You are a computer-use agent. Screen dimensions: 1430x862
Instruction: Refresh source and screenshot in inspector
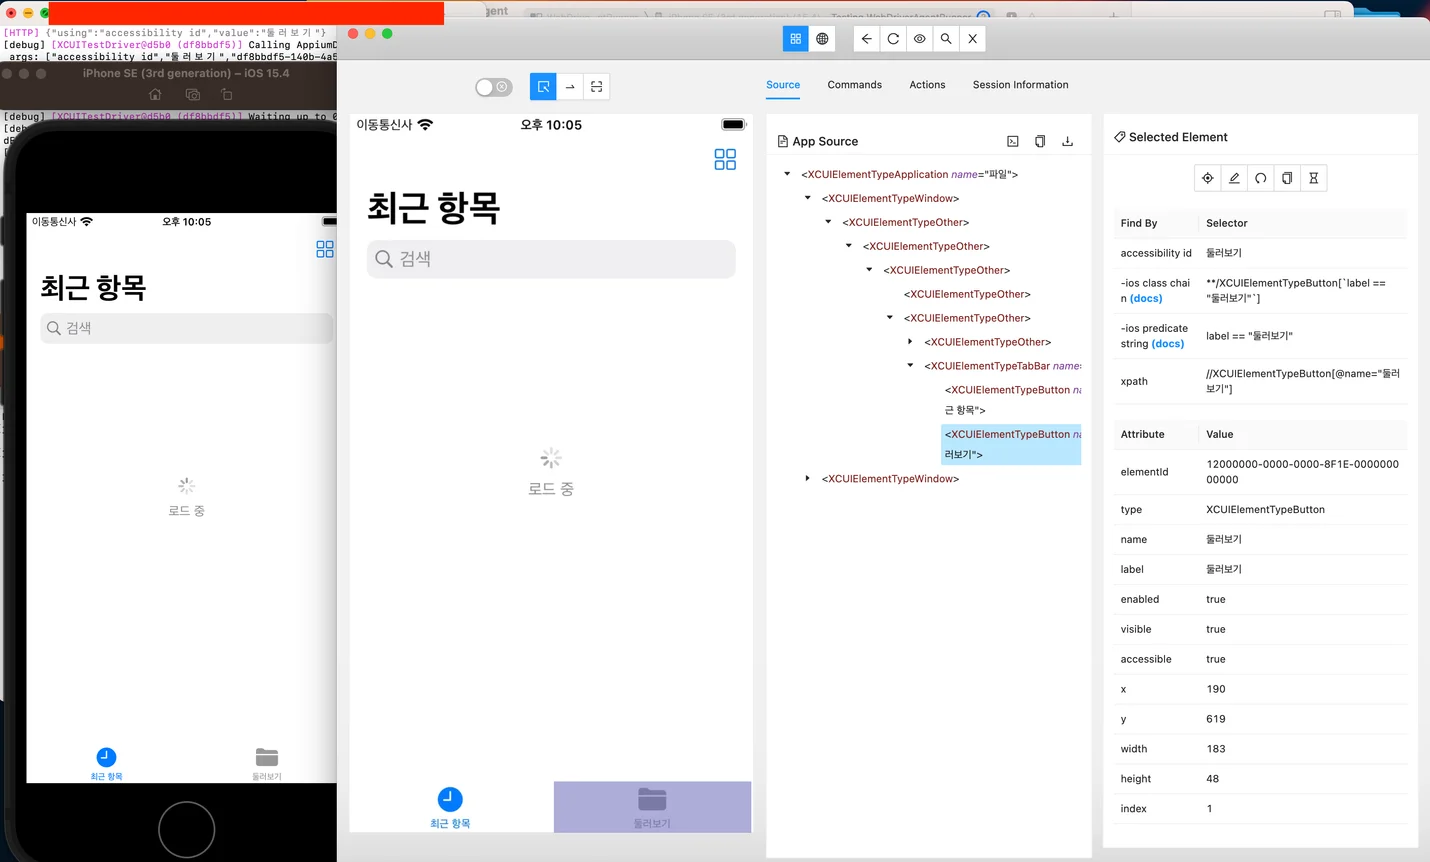tap(893, 39)
